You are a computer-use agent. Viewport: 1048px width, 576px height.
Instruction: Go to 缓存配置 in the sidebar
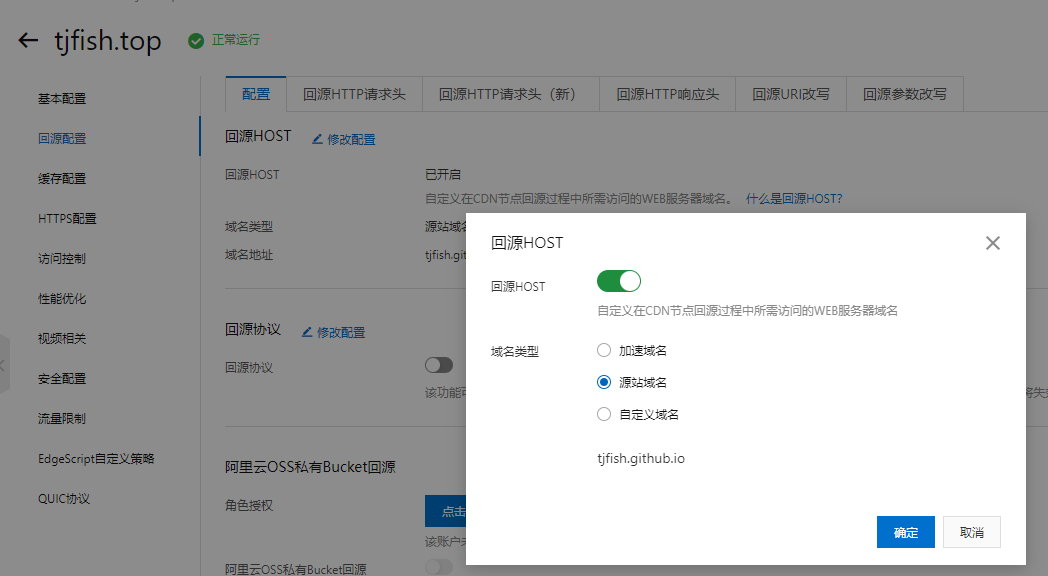[62, 179]
